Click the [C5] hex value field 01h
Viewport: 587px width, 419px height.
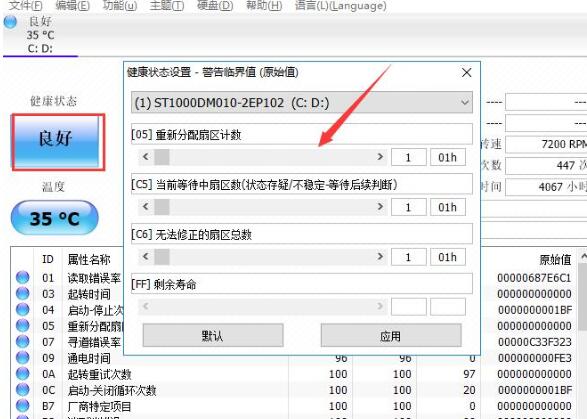tap(447, 207)
